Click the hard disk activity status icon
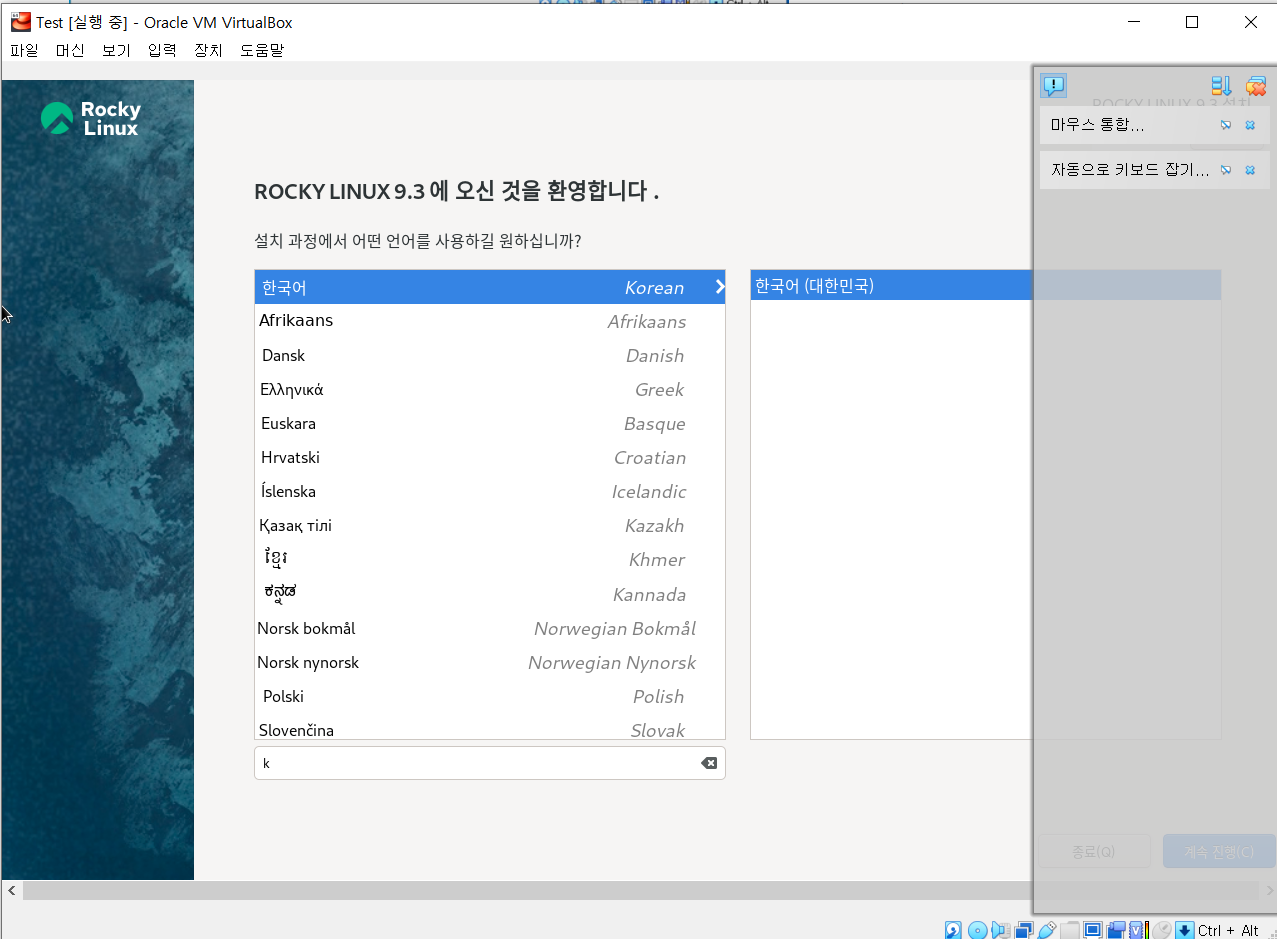Screen dimensions: 1277x939 click(953, 930)
